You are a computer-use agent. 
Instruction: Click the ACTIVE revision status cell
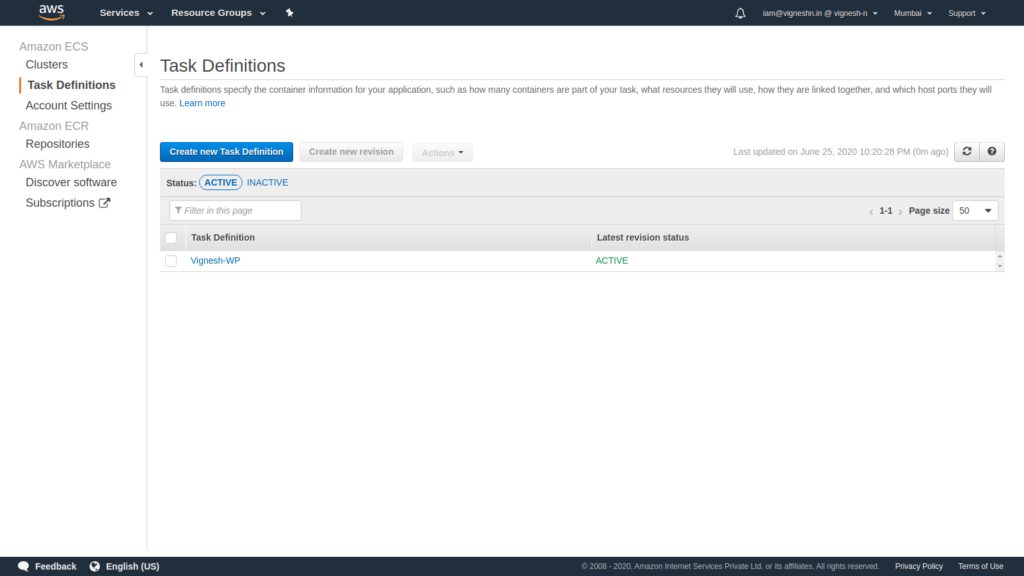[612, 261]
